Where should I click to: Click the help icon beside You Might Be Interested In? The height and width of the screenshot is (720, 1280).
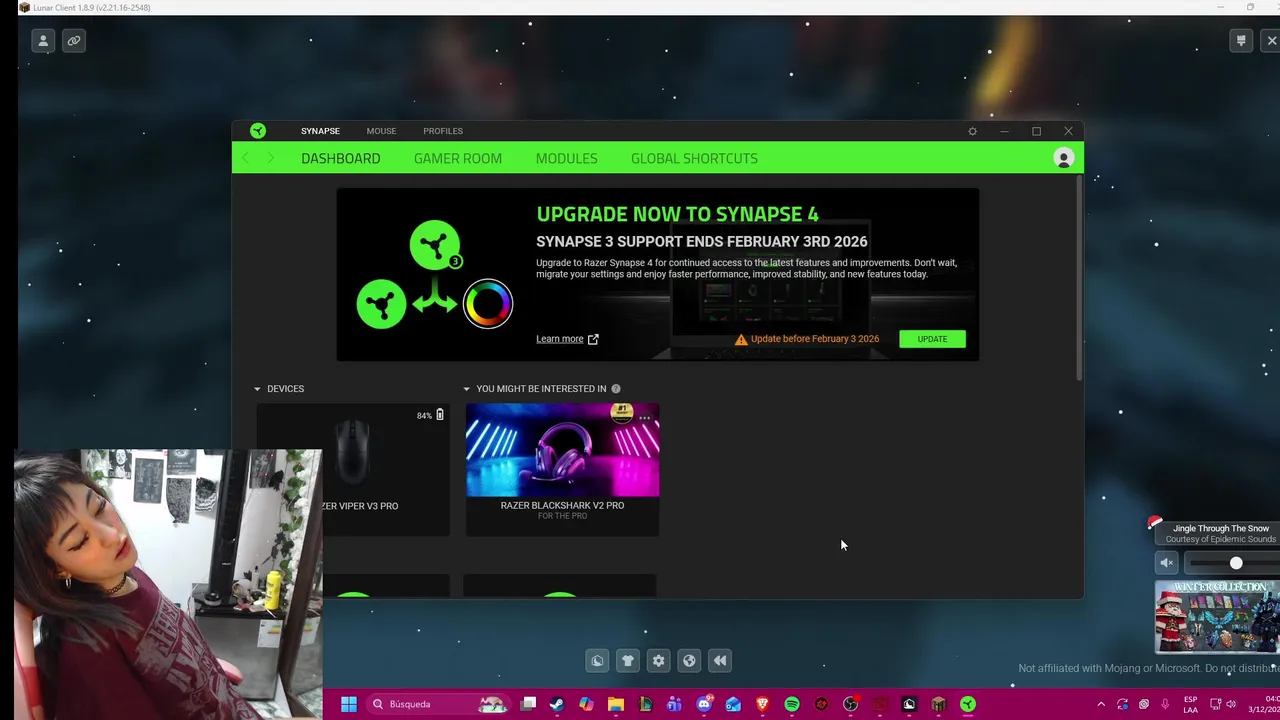click(616, 389)
